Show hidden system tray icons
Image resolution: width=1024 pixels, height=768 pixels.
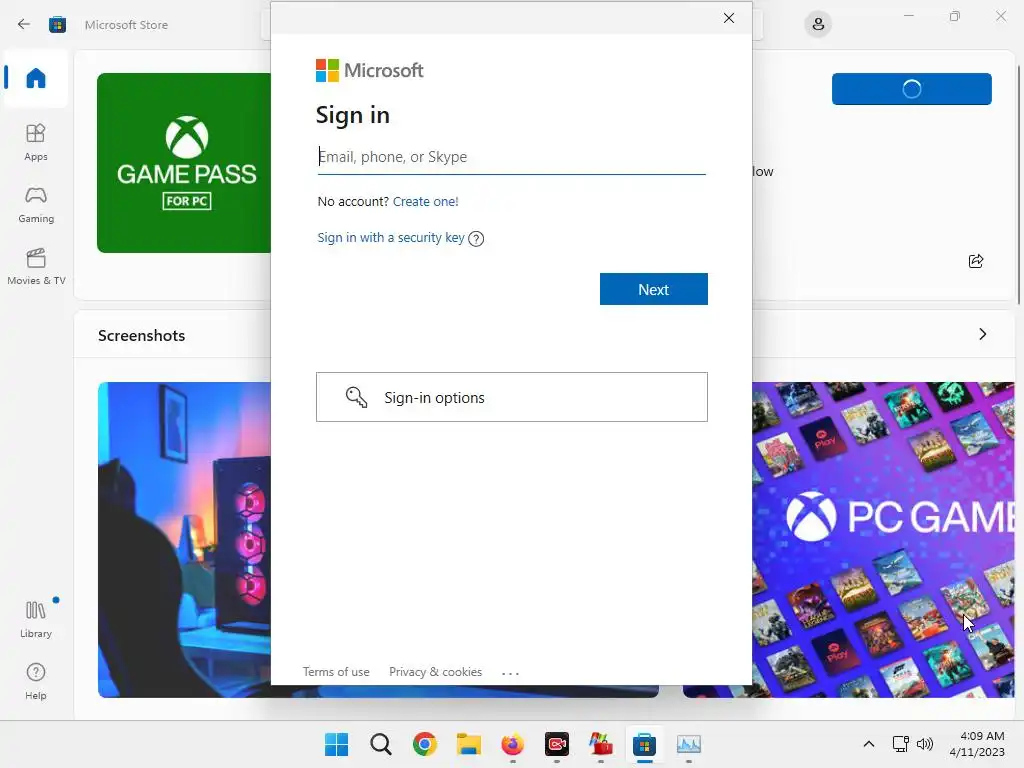[x=869, y=744]
